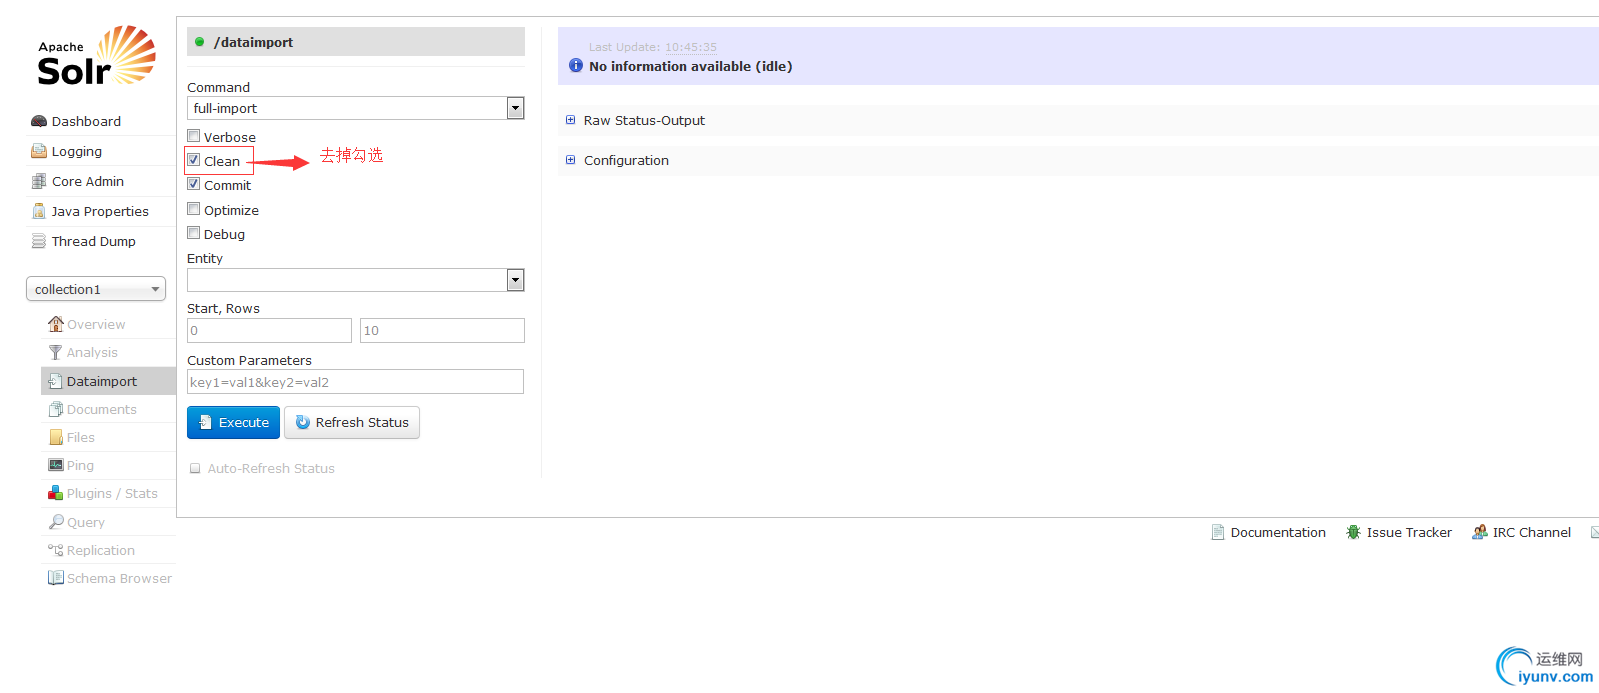This screenshot has width=1599, height=693.
Task: Click the Query magnifier icon
Action: 56,522
